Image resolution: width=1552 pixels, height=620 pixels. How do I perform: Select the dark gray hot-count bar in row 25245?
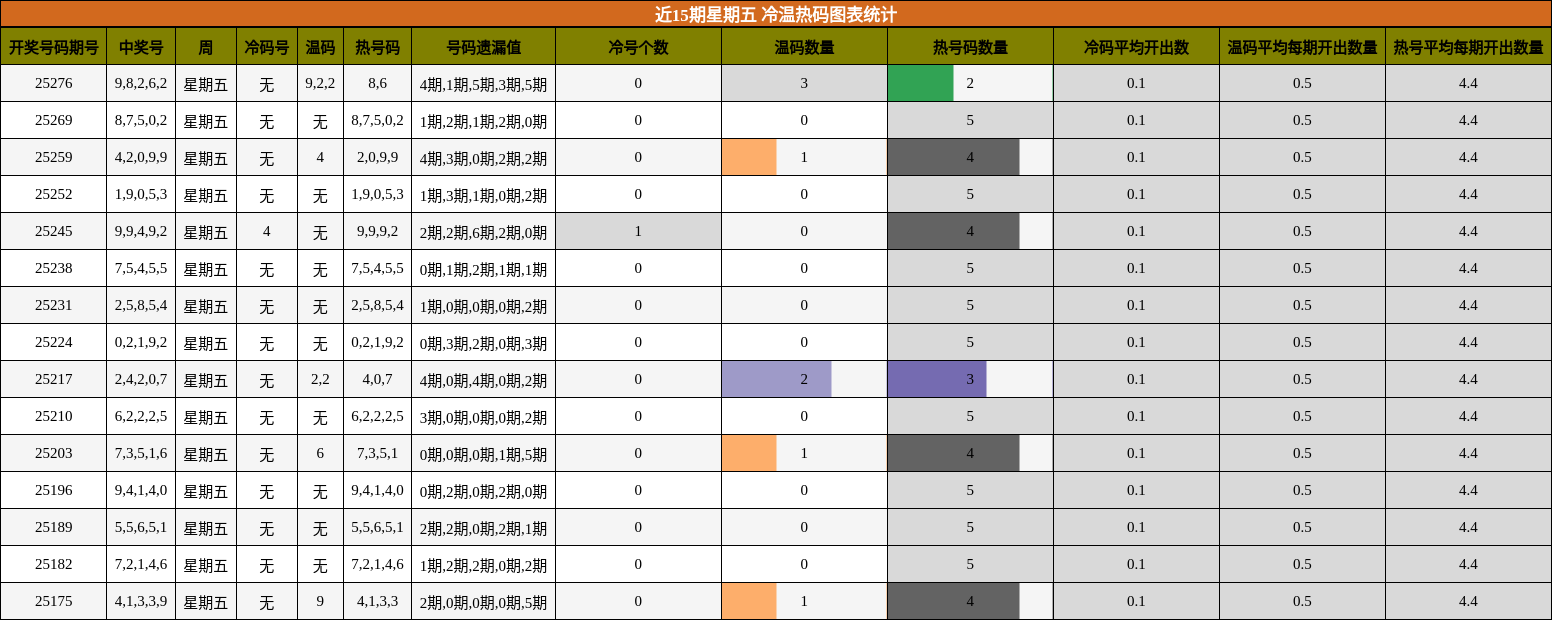[953, 231]
